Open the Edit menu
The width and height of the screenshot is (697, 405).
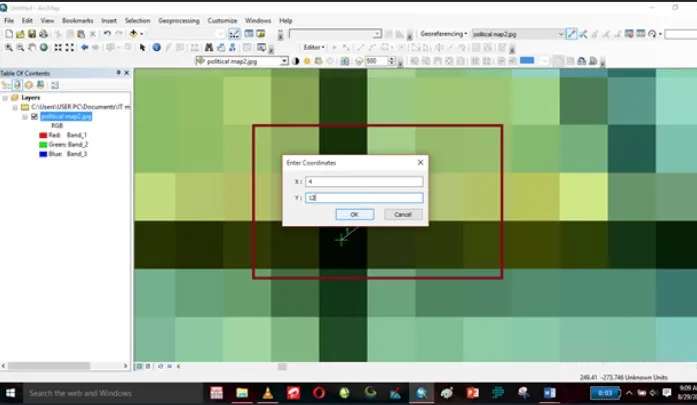(x=27, y=20)
